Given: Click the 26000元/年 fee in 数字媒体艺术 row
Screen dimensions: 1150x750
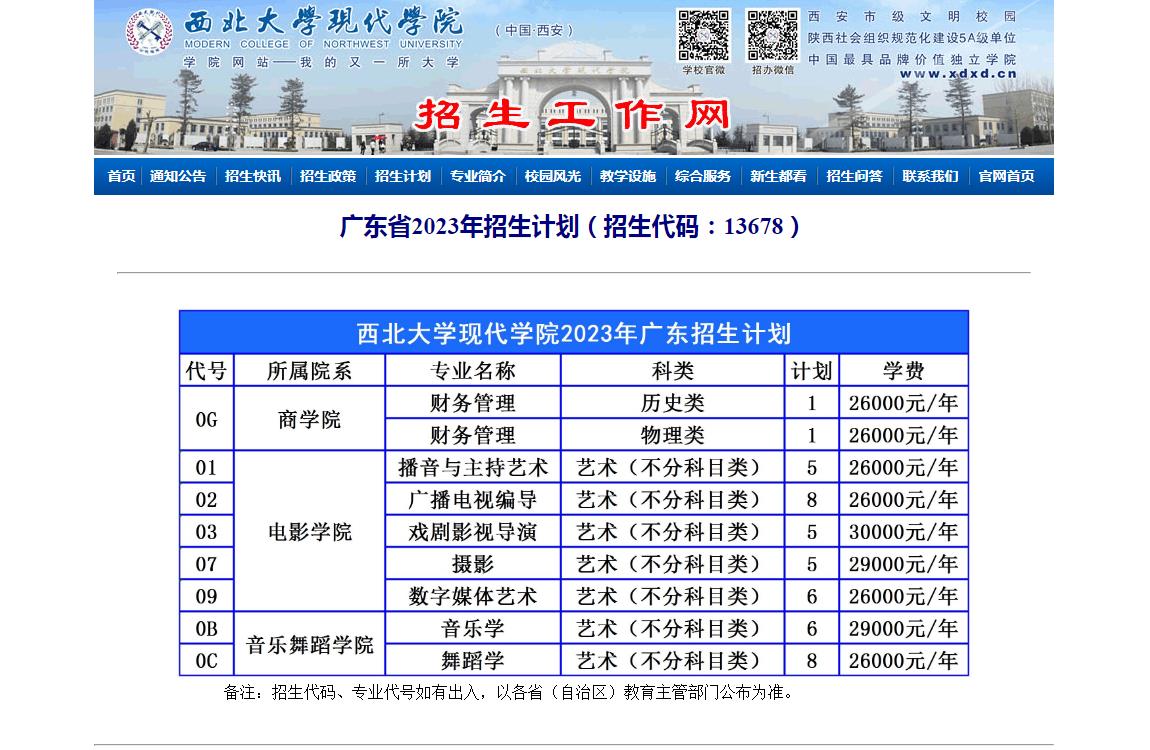Looking at the screenshot, I should click(x=904, y=596).
